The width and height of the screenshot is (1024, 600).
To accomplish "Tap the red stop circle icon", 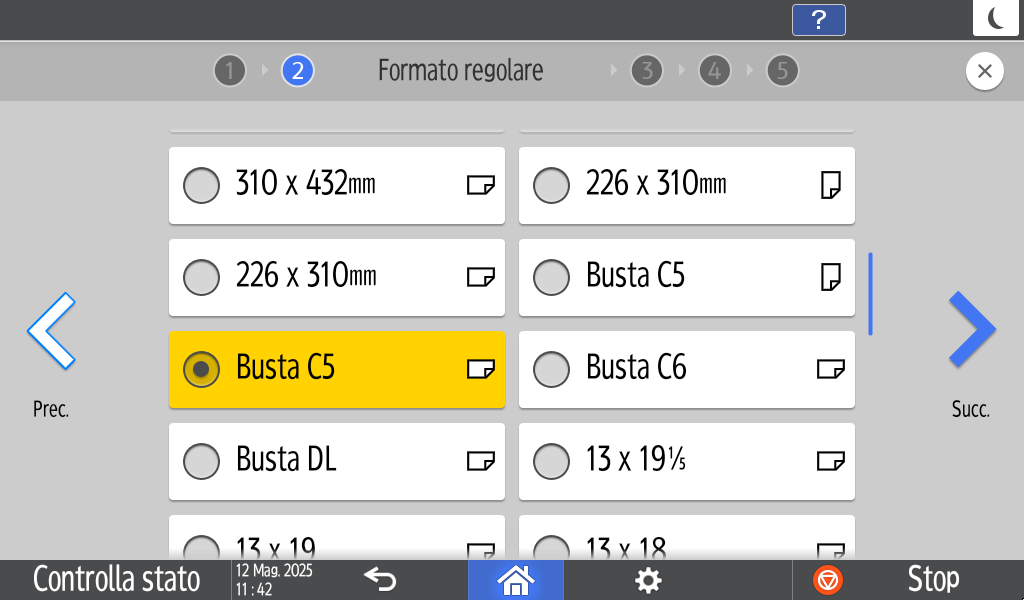I will pyautogui.click(x=827, y=580).
